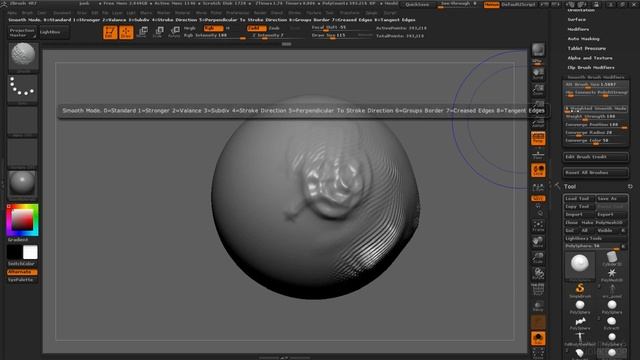The image size is (640, 360).
Task: Open the Preferences menu
Action: point(238,13)
